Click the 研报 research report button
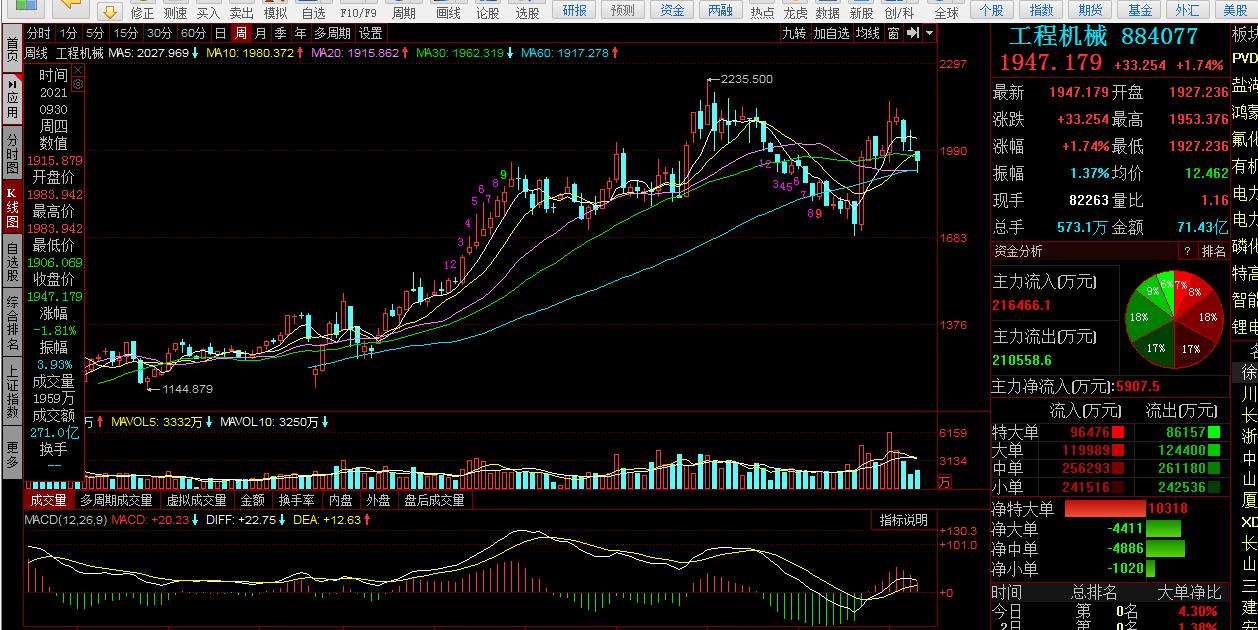This screenshot has height=630, width=1258. click(x=575, y=11)
